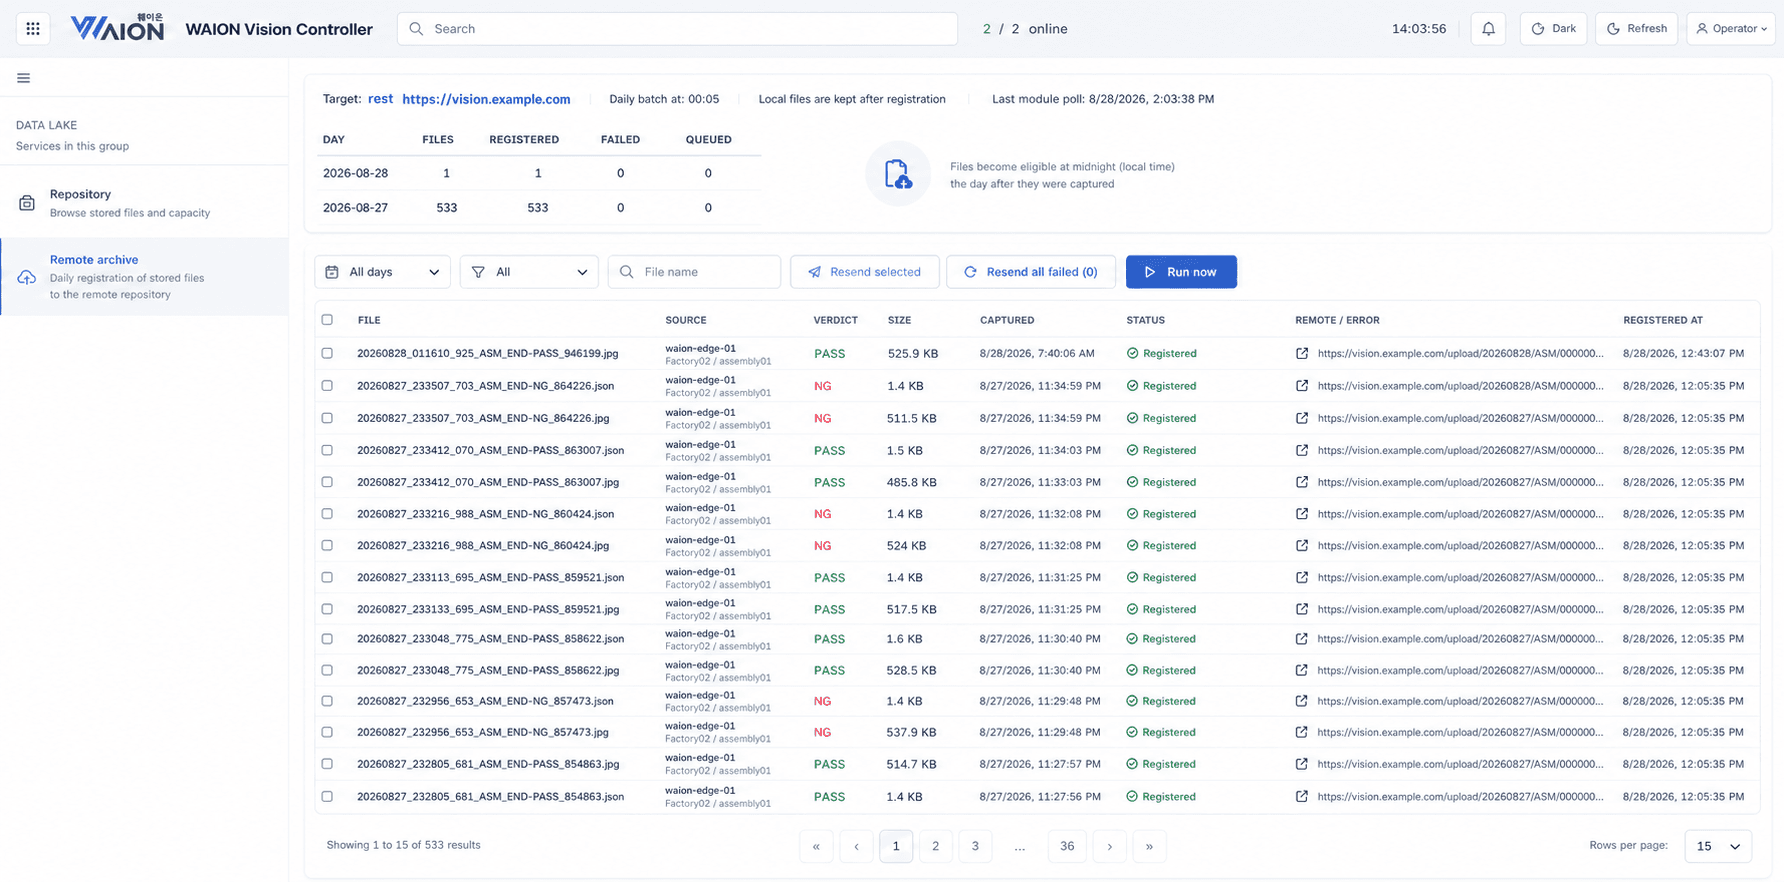Open the All status filter dropdown
1784x882 pixels.
click(529, 272)
